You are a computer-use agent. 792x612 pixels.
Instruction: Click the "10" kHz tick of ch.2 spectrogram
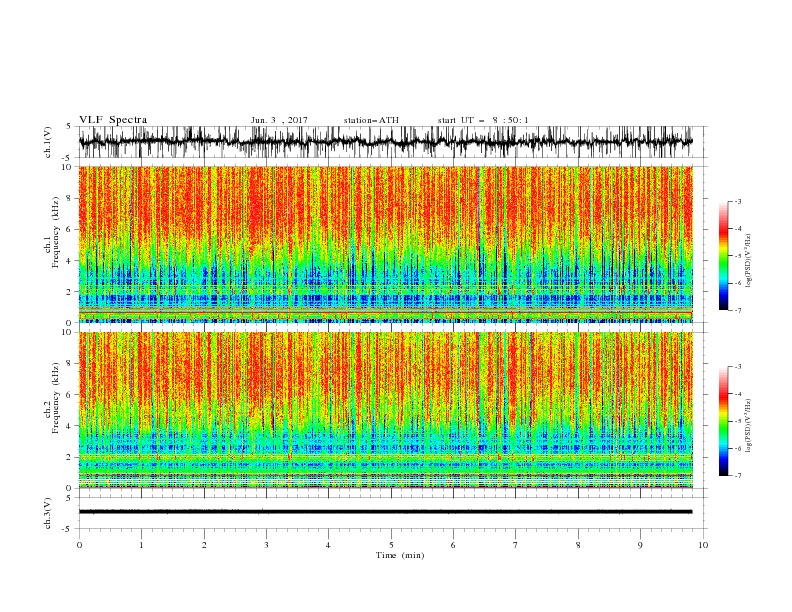coord(67,332)
